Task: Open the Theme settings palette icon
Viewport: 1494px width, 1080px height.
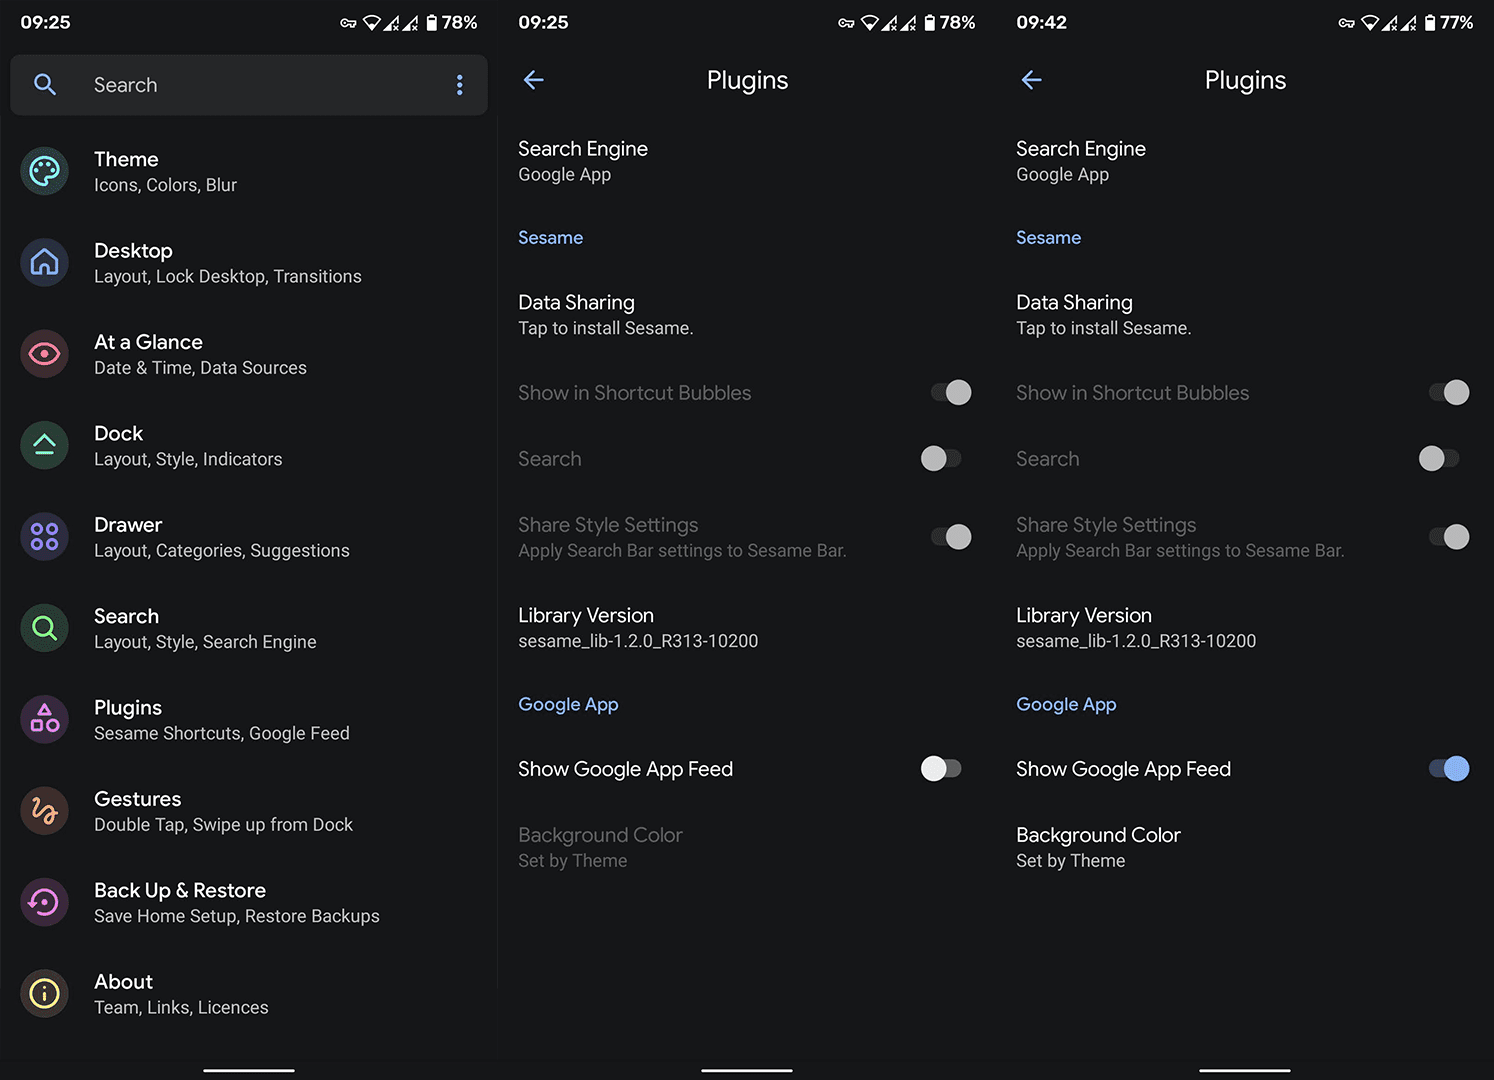Action: pos(44,171)
